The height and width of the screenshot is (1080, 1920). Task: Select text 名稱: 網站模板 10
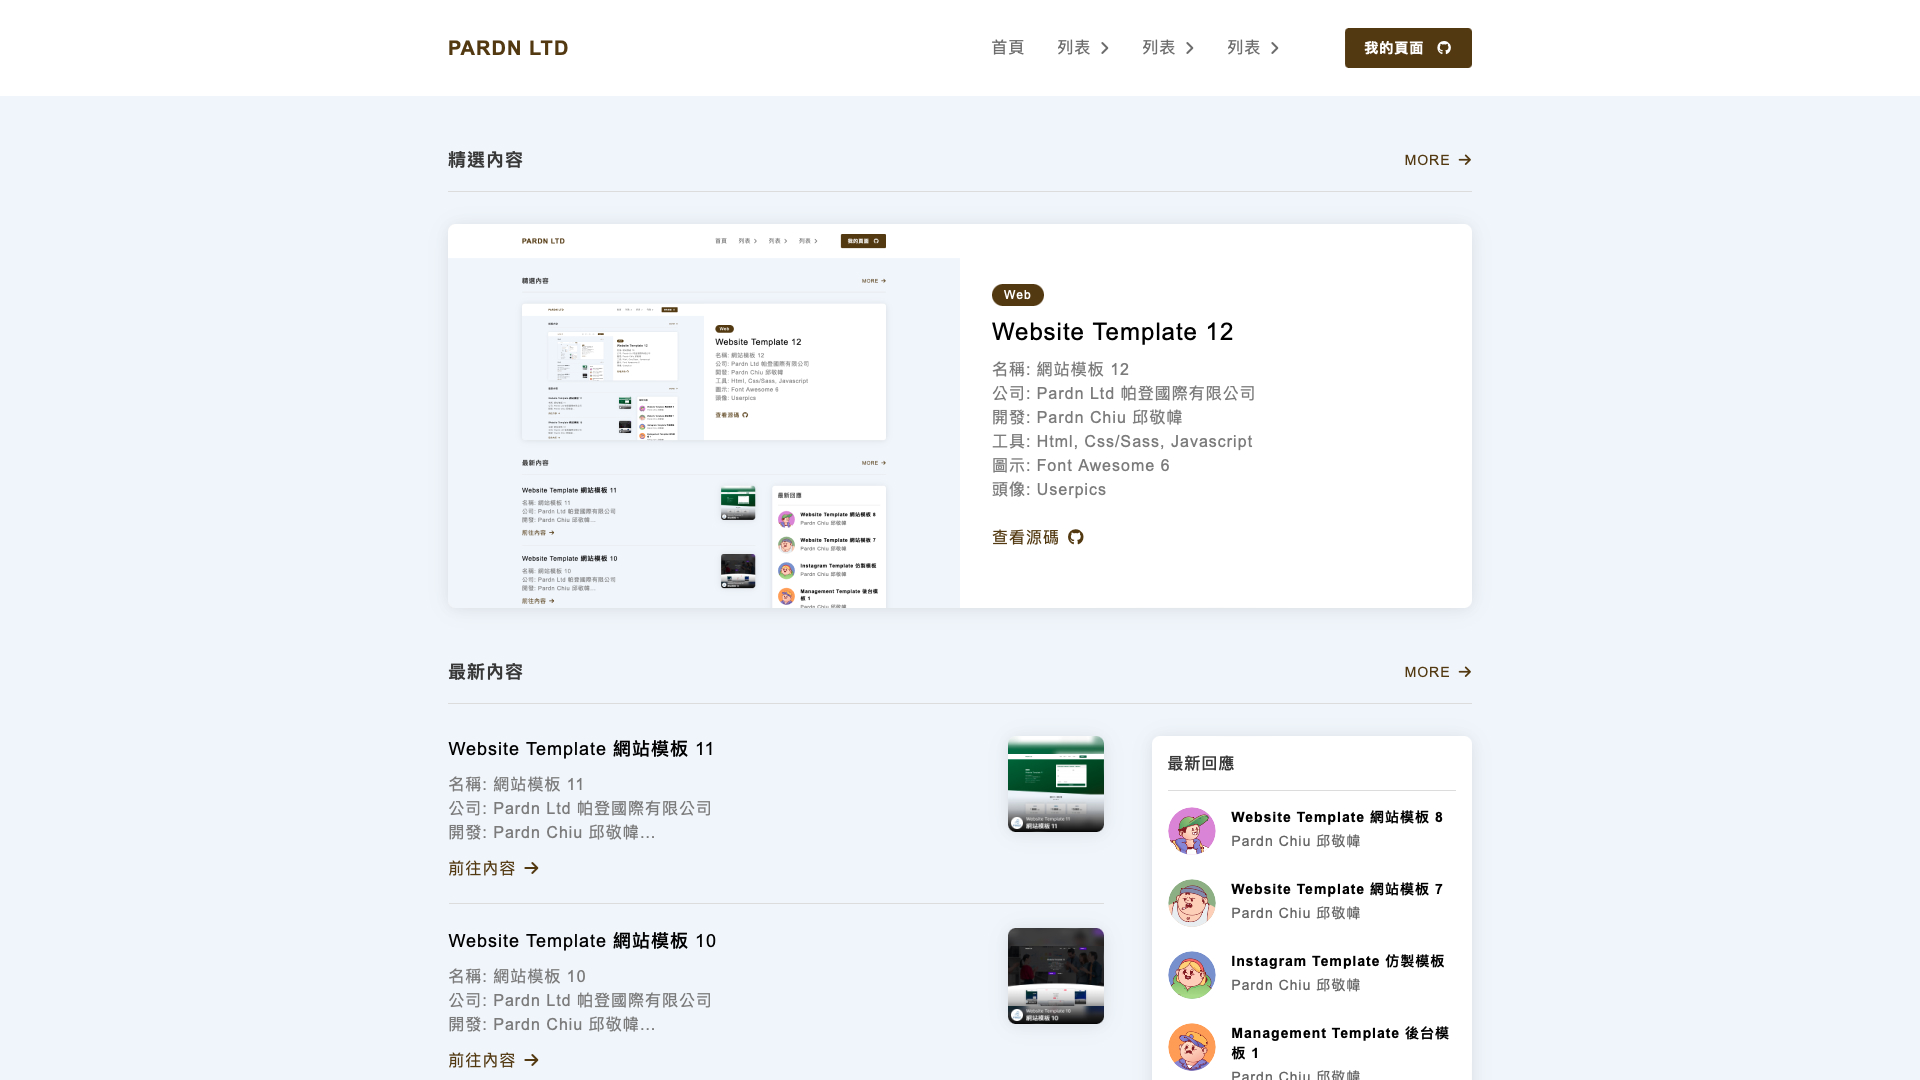517,976
